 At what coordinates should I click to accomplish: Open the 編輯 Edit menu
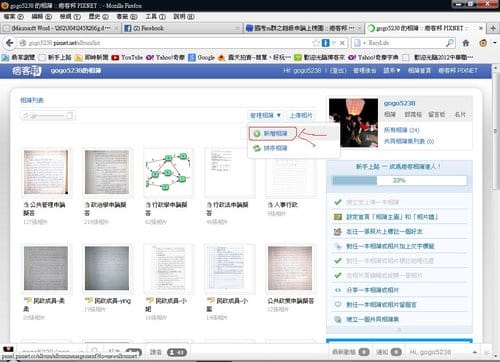[x=41, y=16]
